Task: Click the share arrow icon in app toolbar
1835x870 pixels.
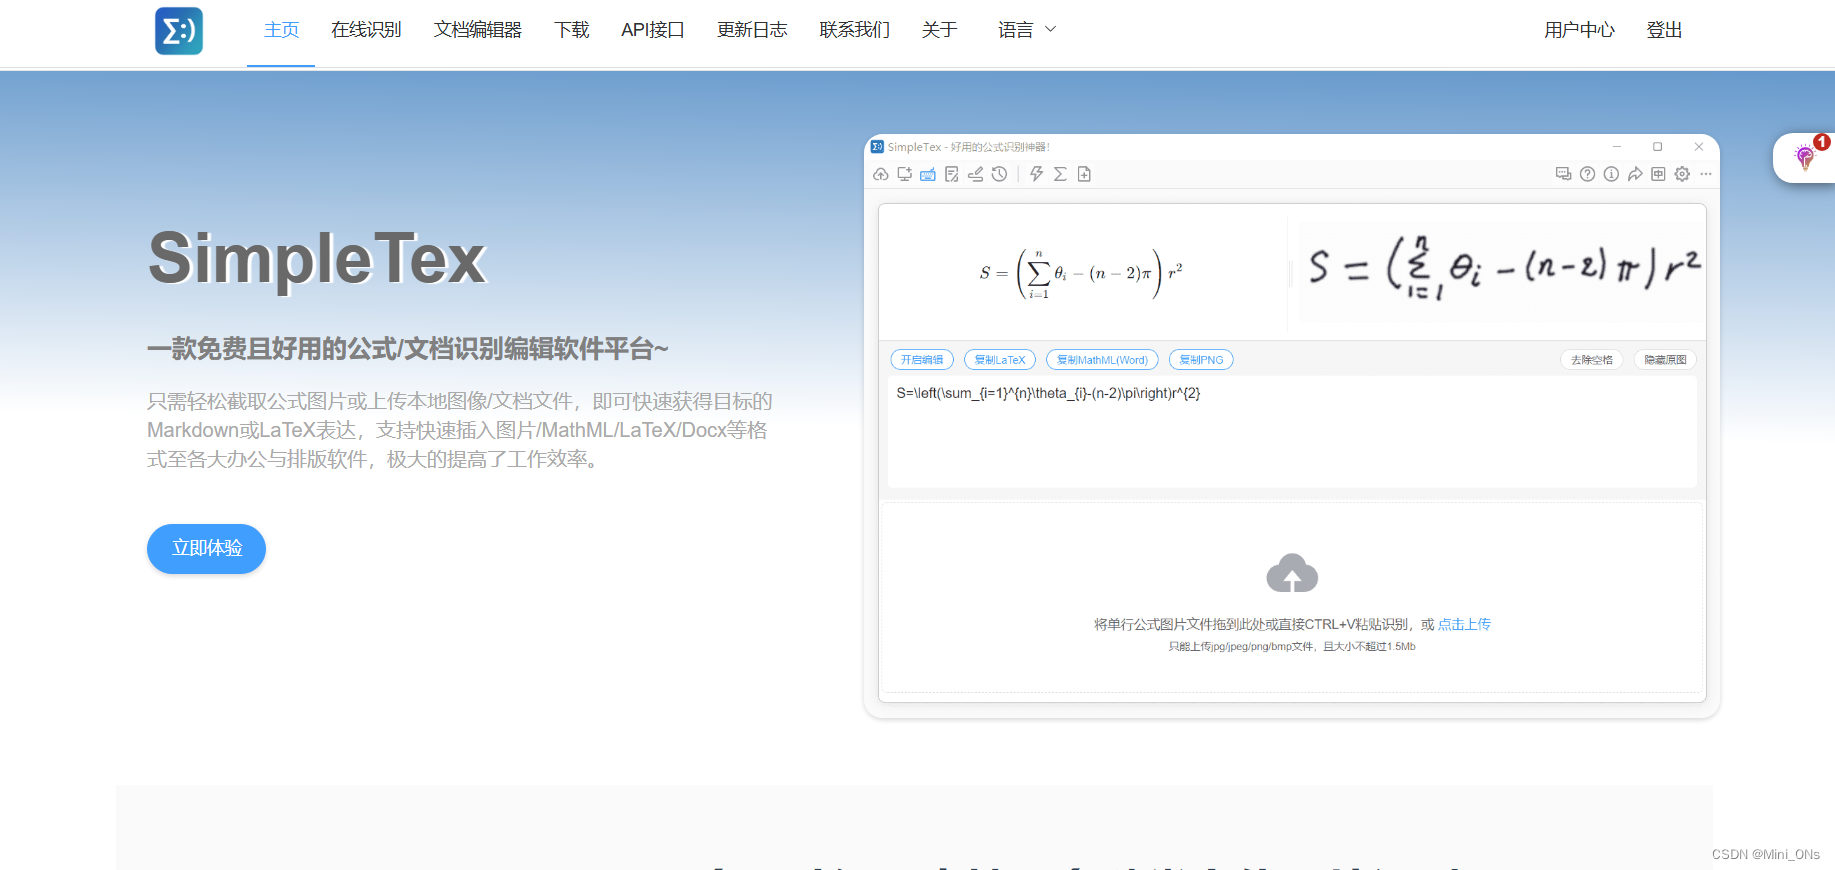Action: tap(1635, 174)
